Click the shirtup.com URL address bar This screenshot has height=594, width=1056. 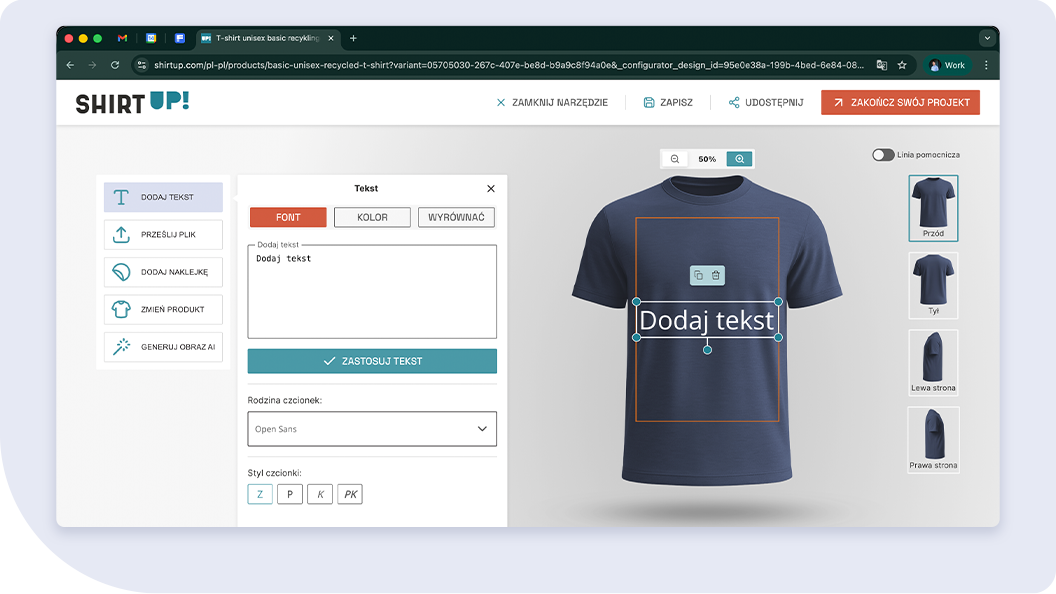pyautogui.click(x=508, y=65)
